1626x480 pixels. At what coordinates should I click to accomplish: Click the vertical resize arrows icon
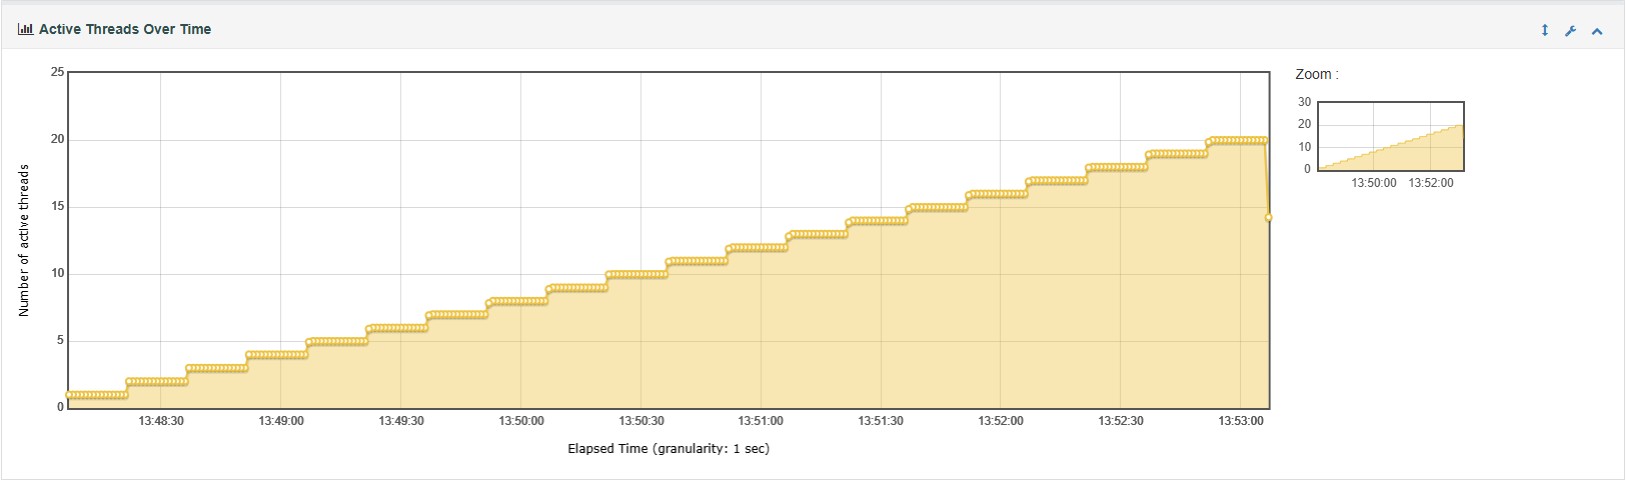pyautogui.click(x=1544, y=31)
